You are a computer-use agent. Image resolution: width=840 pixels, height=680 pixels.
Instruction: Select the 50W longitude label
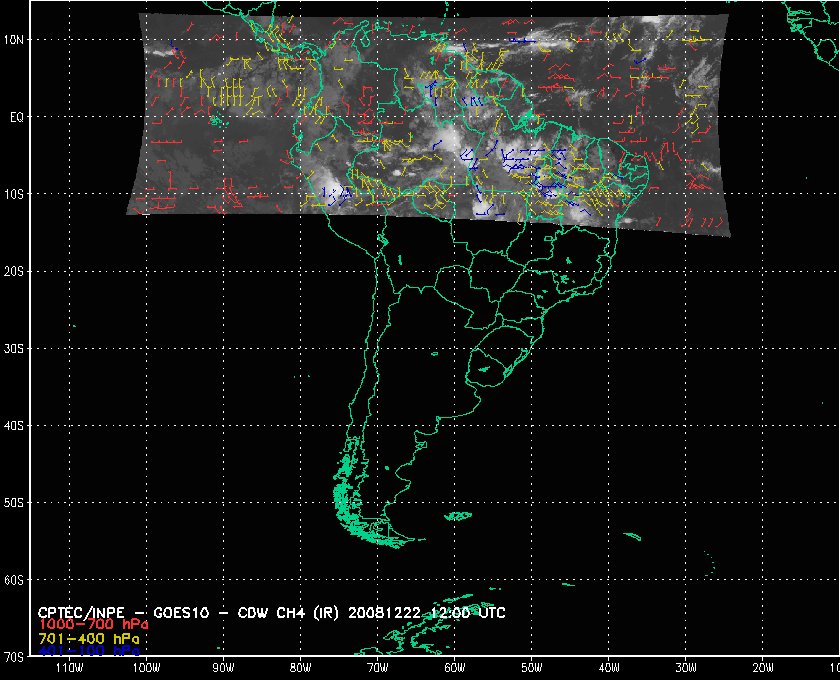[532, 668]
